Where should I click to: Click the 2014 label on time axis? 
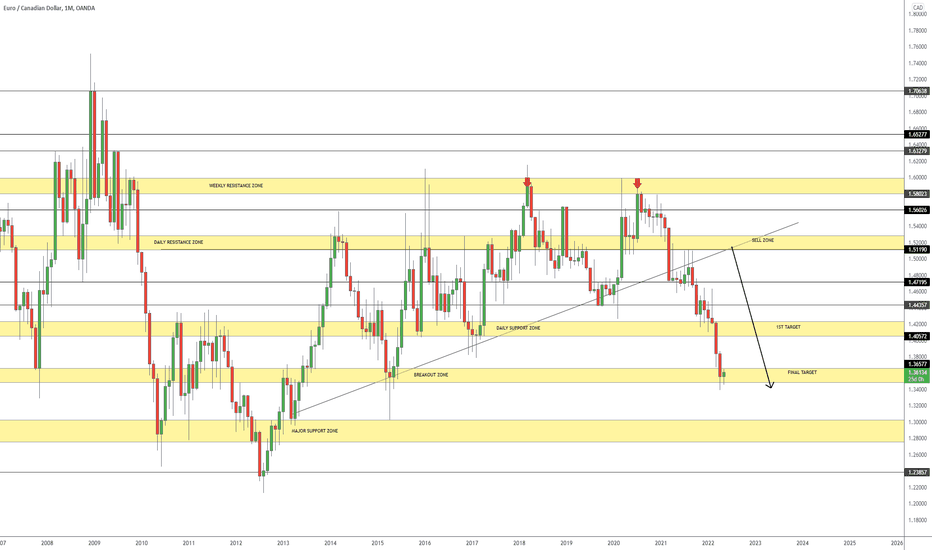(330, 543)
